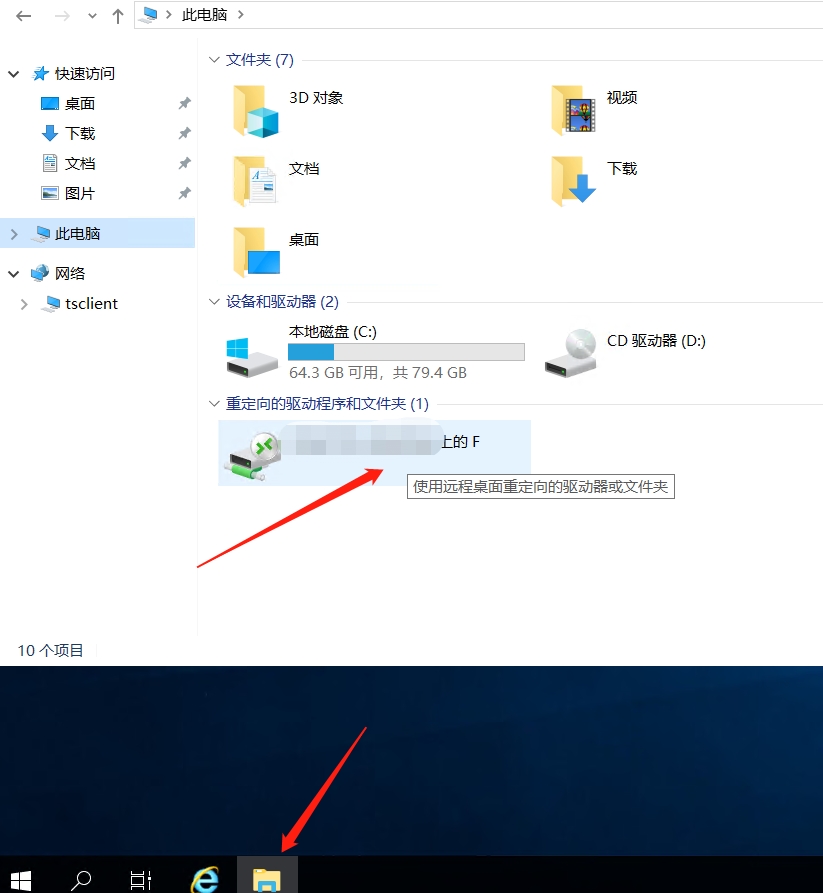Select 此电脑 in the navigation pane
Viewport: 823px width, 893px height.
click(77, 233)
